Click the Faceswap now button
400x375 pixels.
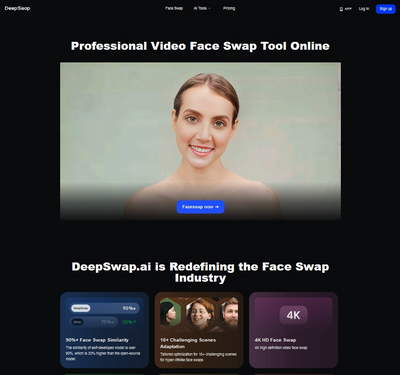point(200,207)
